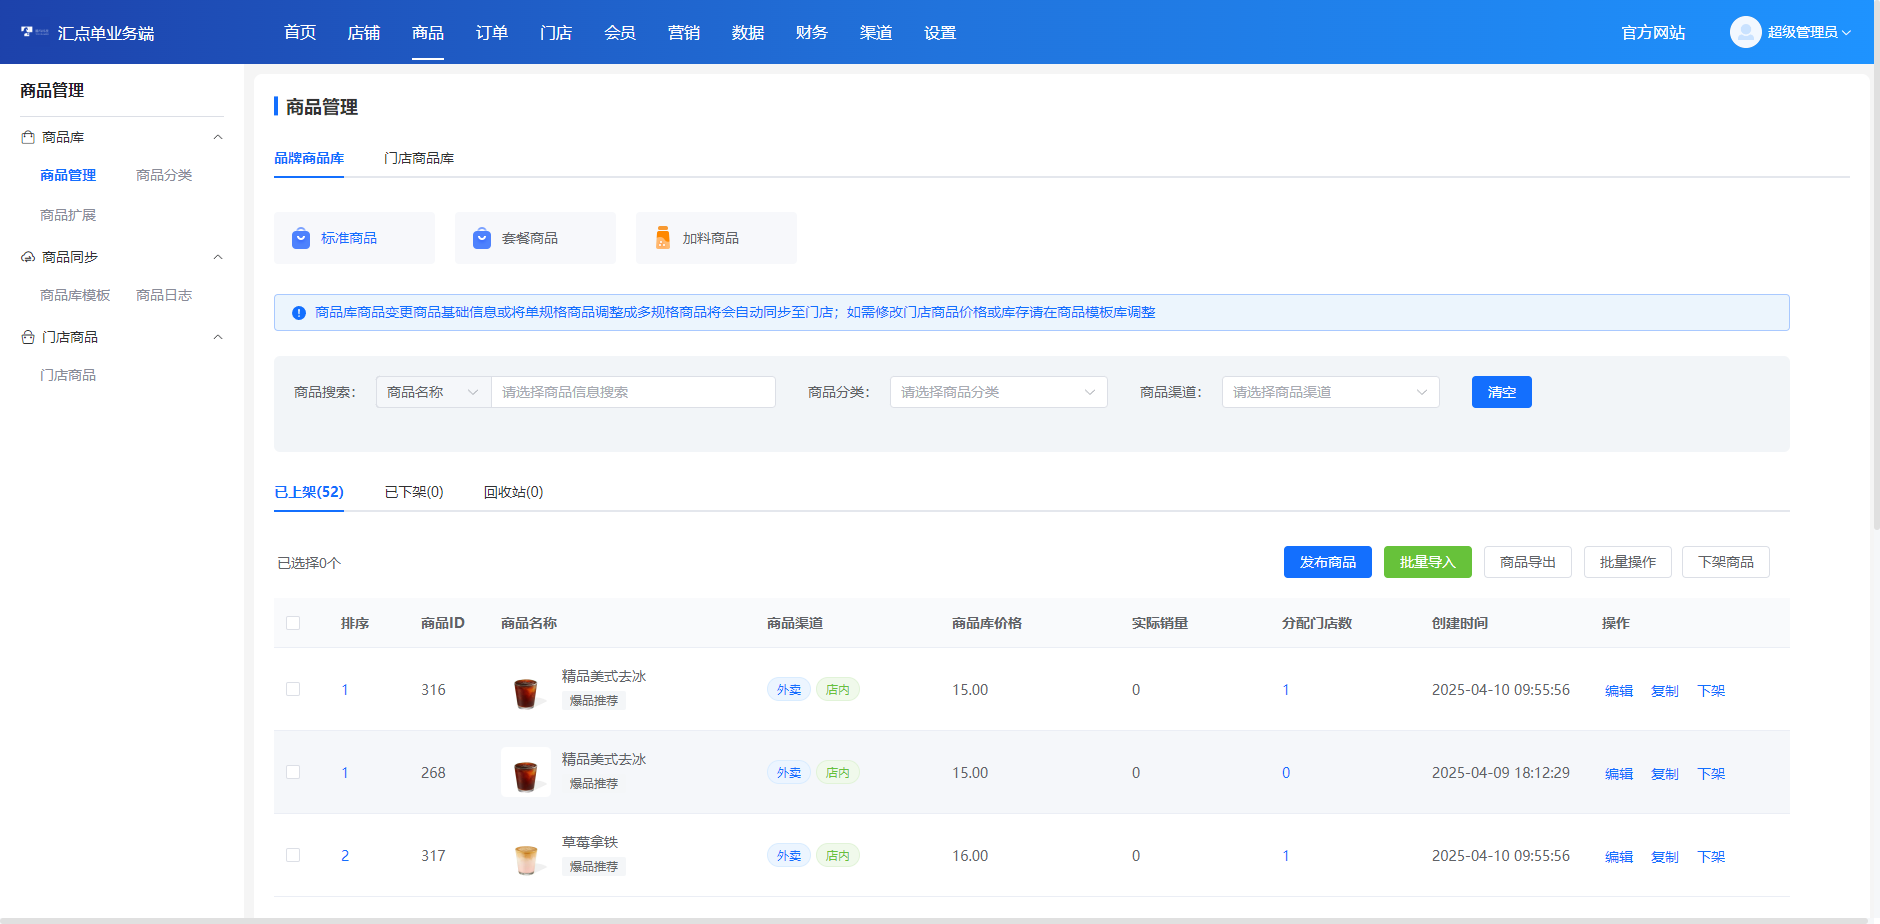Open 渠道 in top navigation
Image resolution: width=1880 pixels, height=924 pixels.
876,33
